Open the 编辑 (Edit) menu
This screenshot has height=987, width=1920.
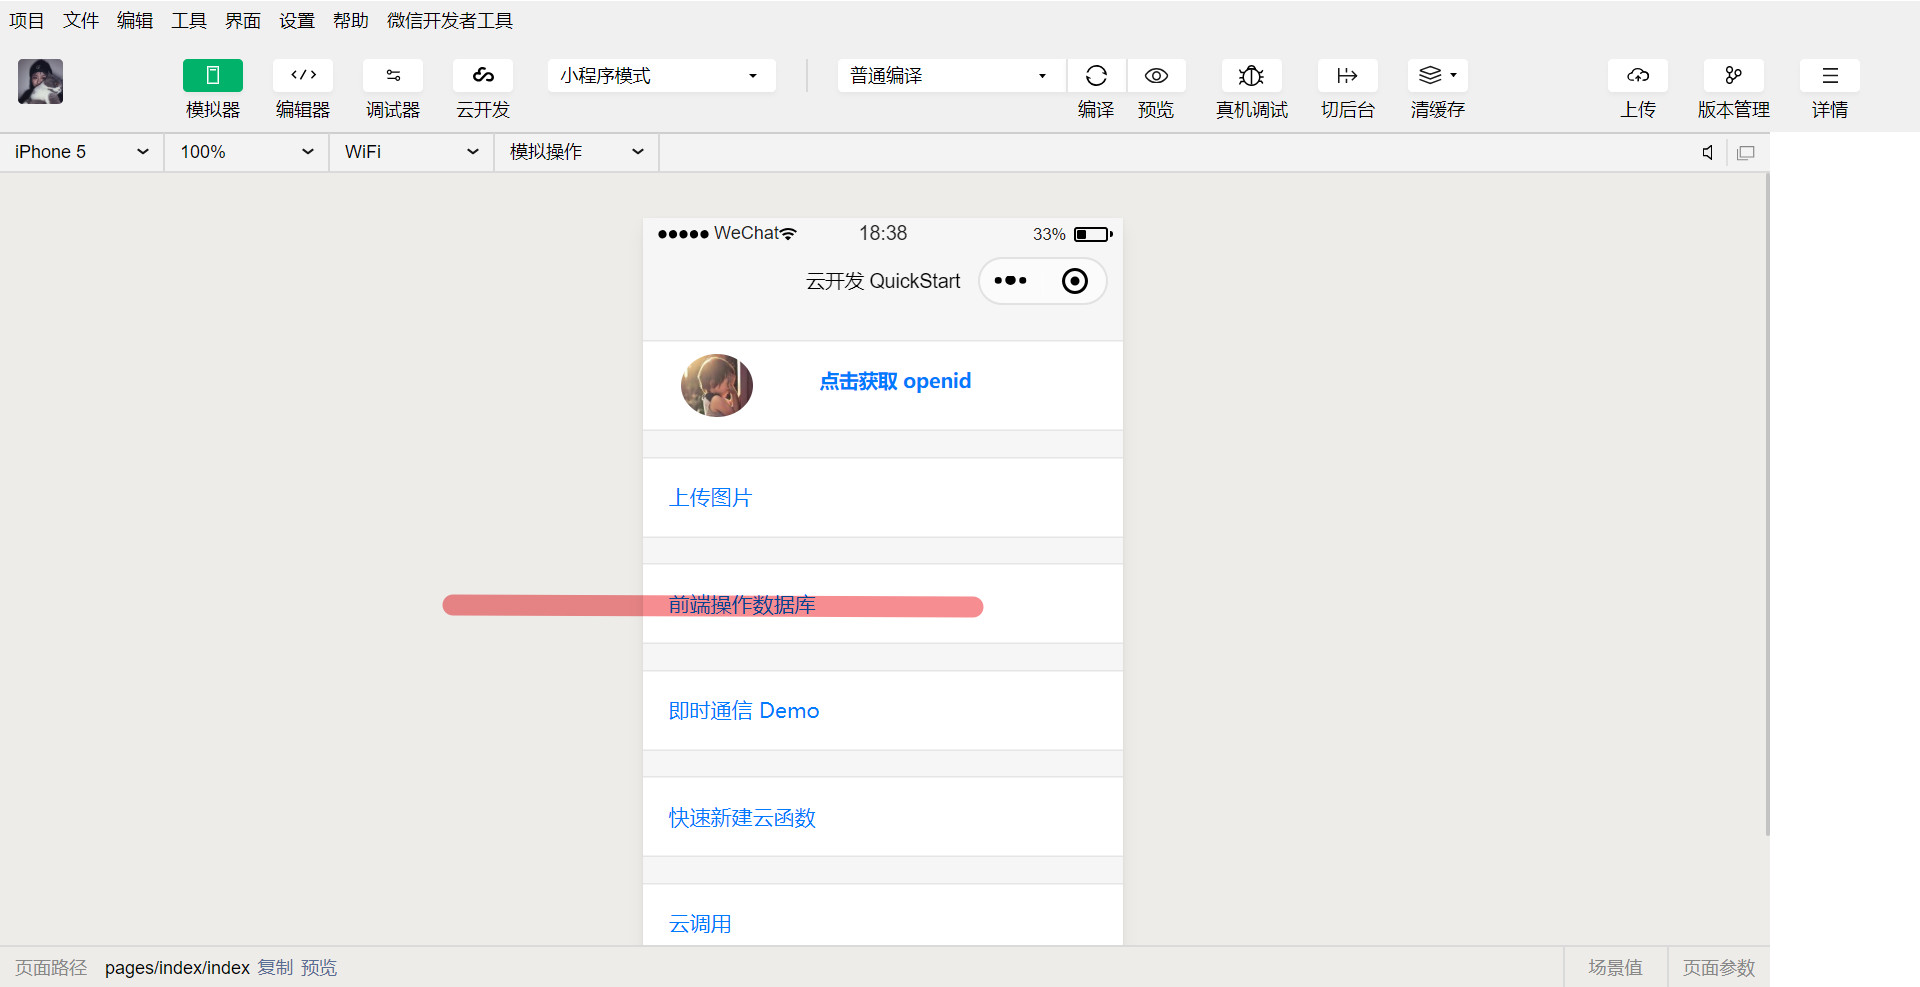(x=135, y=21)
